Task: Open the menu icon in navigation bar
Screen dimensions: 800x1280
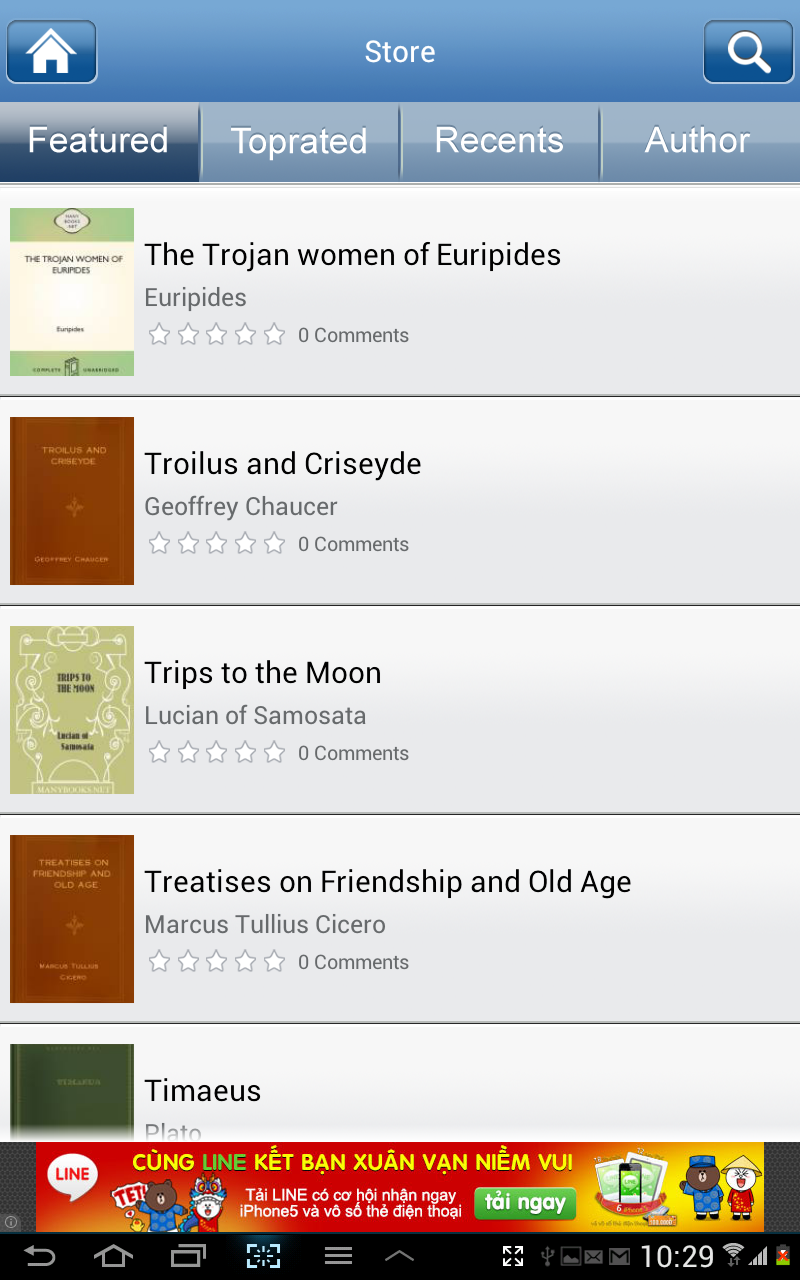Action: click(x=338, y=1256)
